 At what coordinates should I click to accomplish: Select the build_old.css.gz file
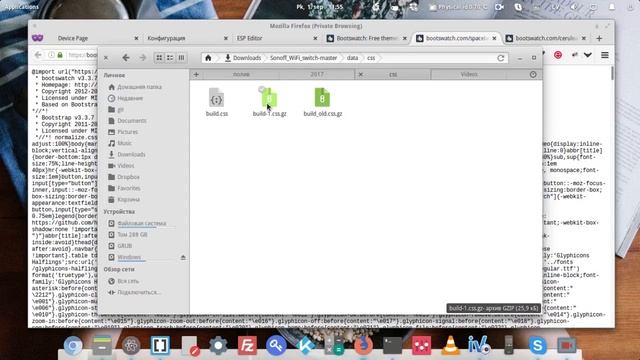click(x=322, y=102)
